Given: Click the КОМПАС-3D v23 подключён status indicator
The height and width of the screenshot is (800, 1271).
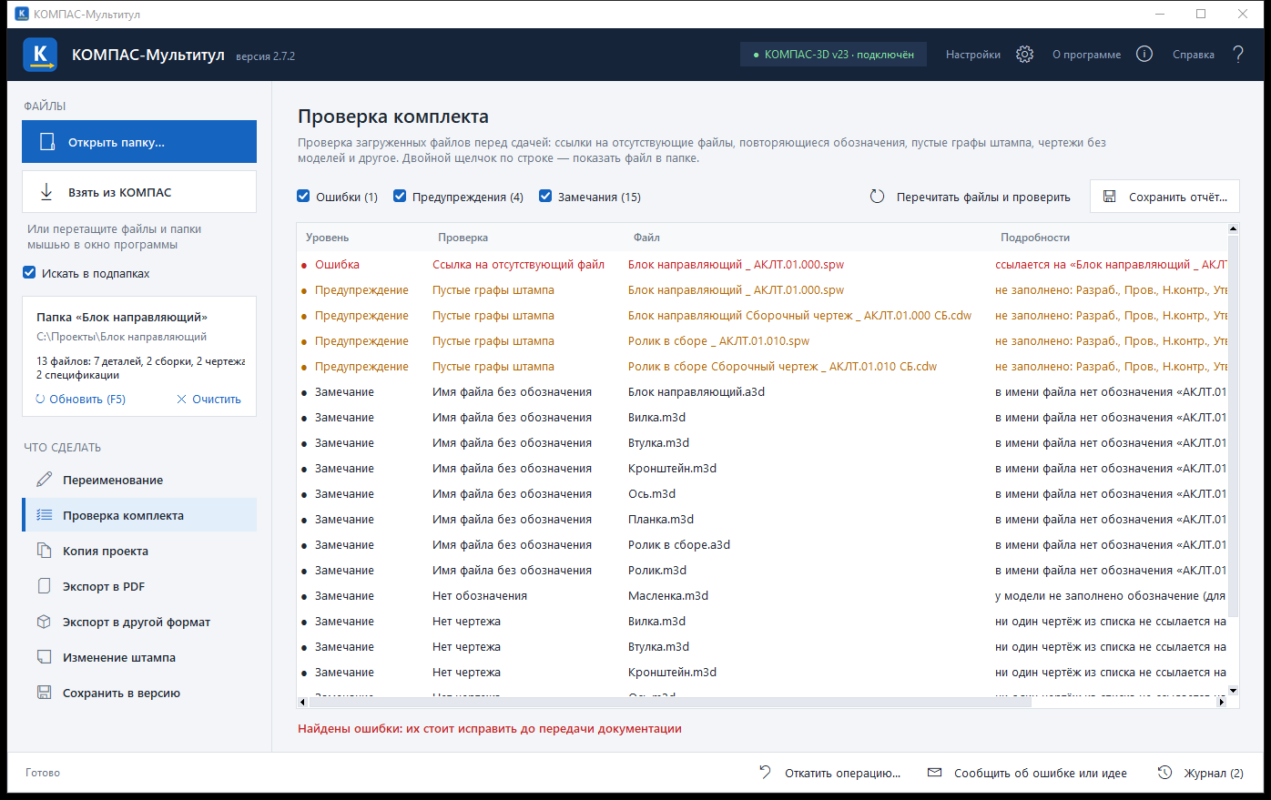Looking at the screenshot, I should (x=833, y=55).
